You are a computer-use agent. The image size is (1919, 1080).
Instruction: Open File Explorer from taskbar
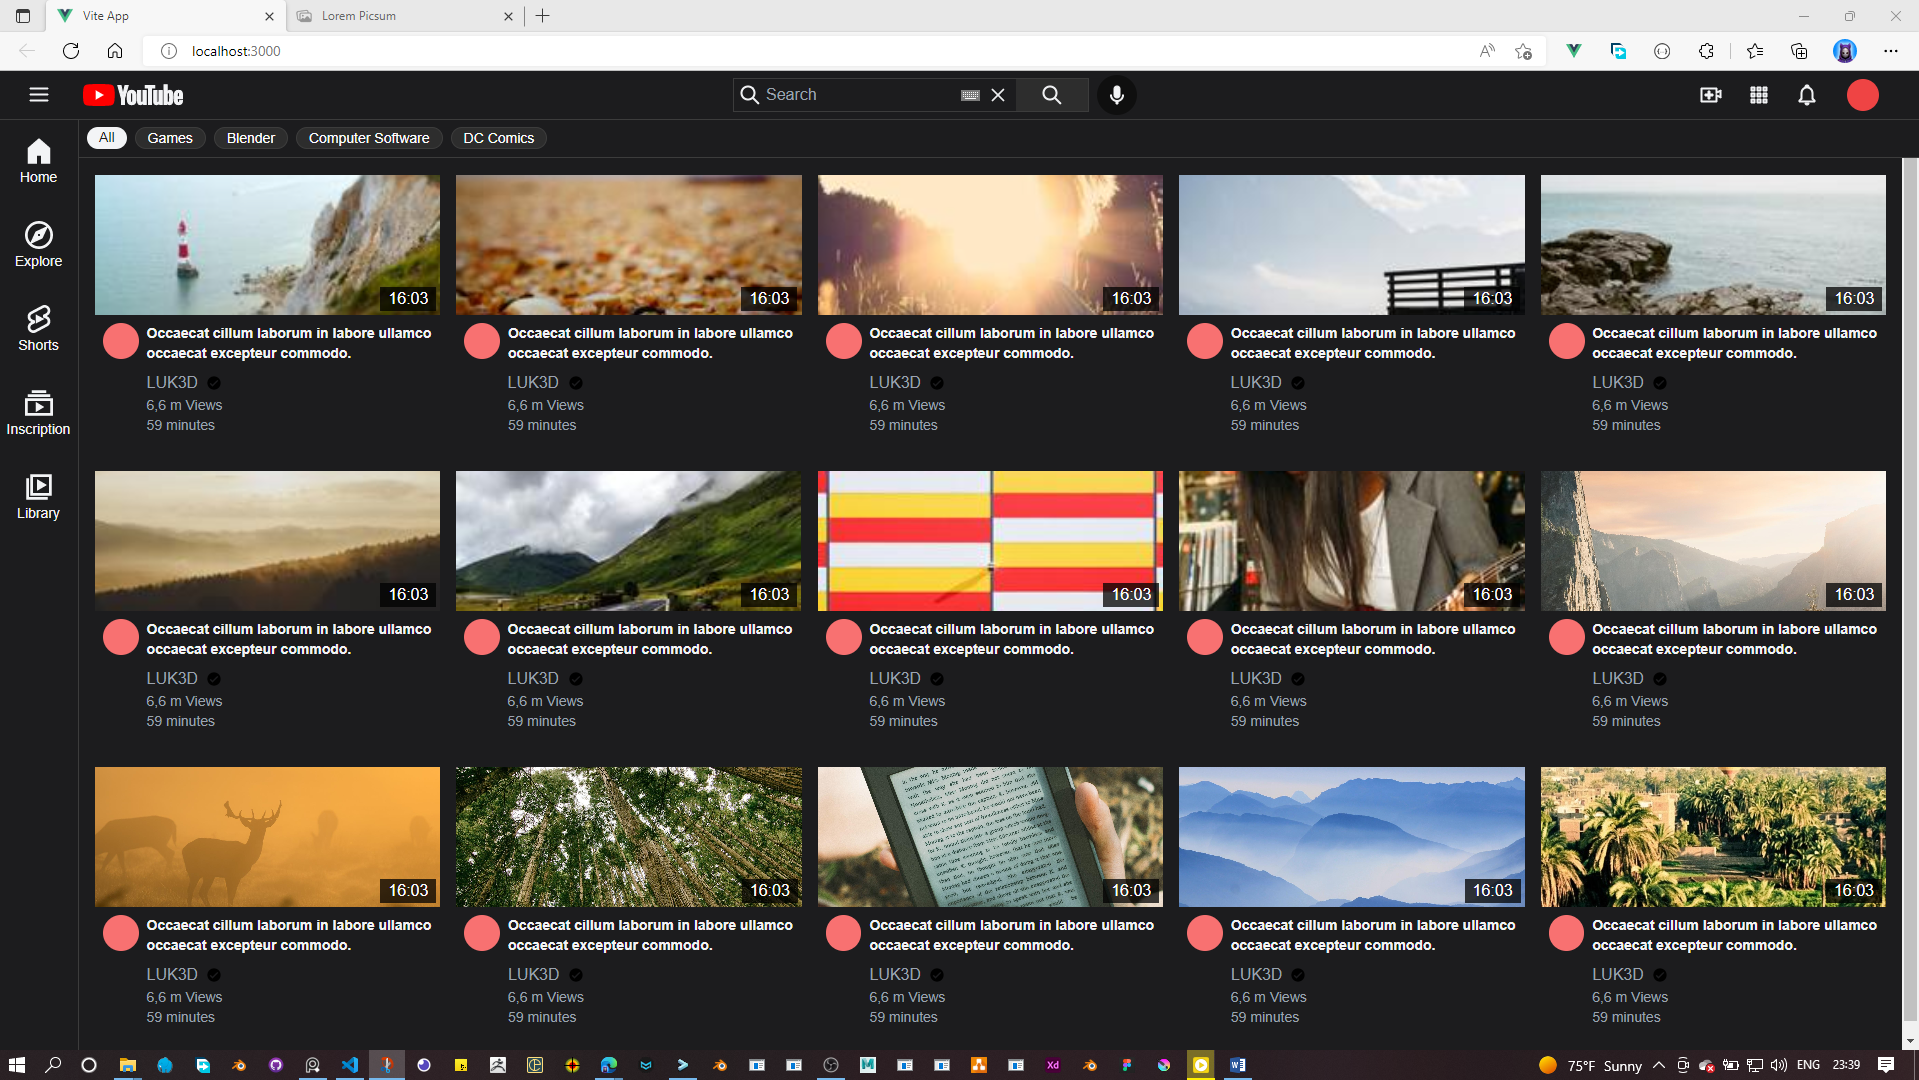pyautogui.click(x=128, y=1065)
